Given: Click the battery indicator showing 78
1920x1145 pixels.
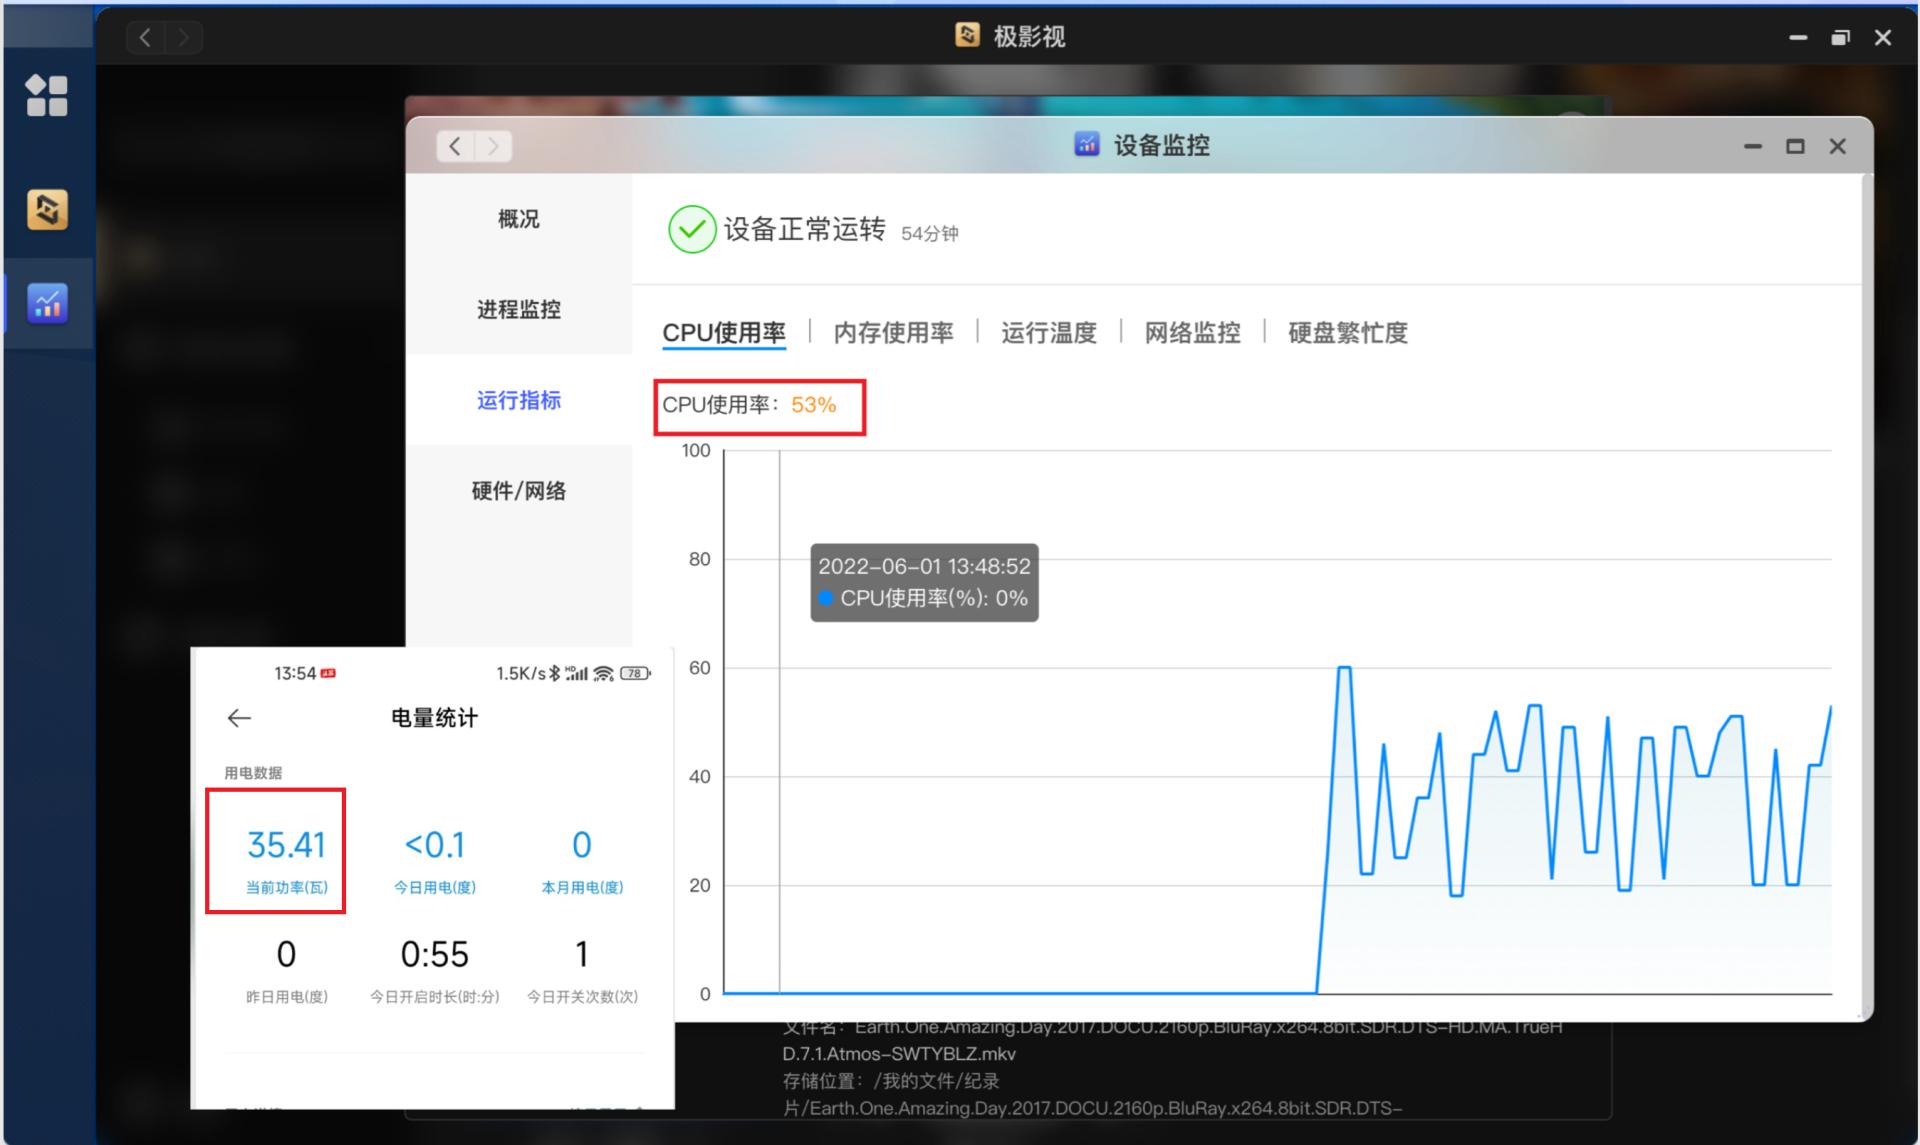Looking at the screenshot, I should (633, 673).
